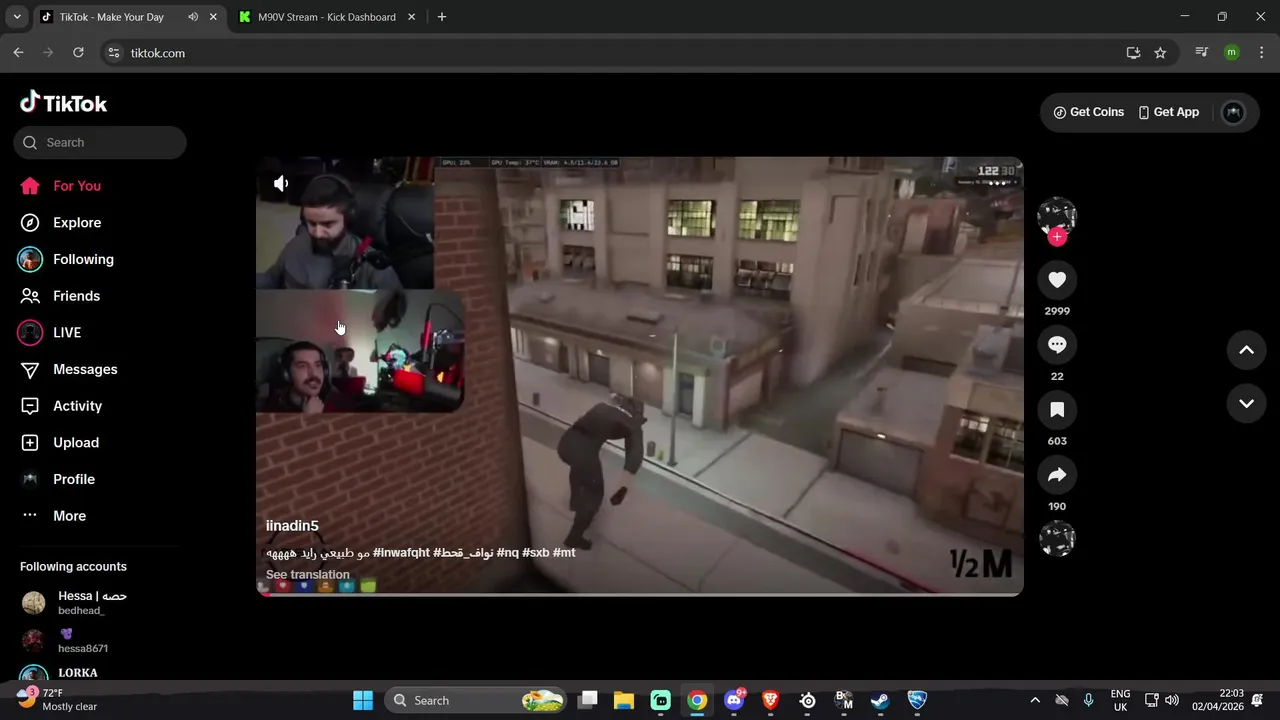Open a new browser tab
This screenshot has width=1280, height=720.
click(442, 17)
